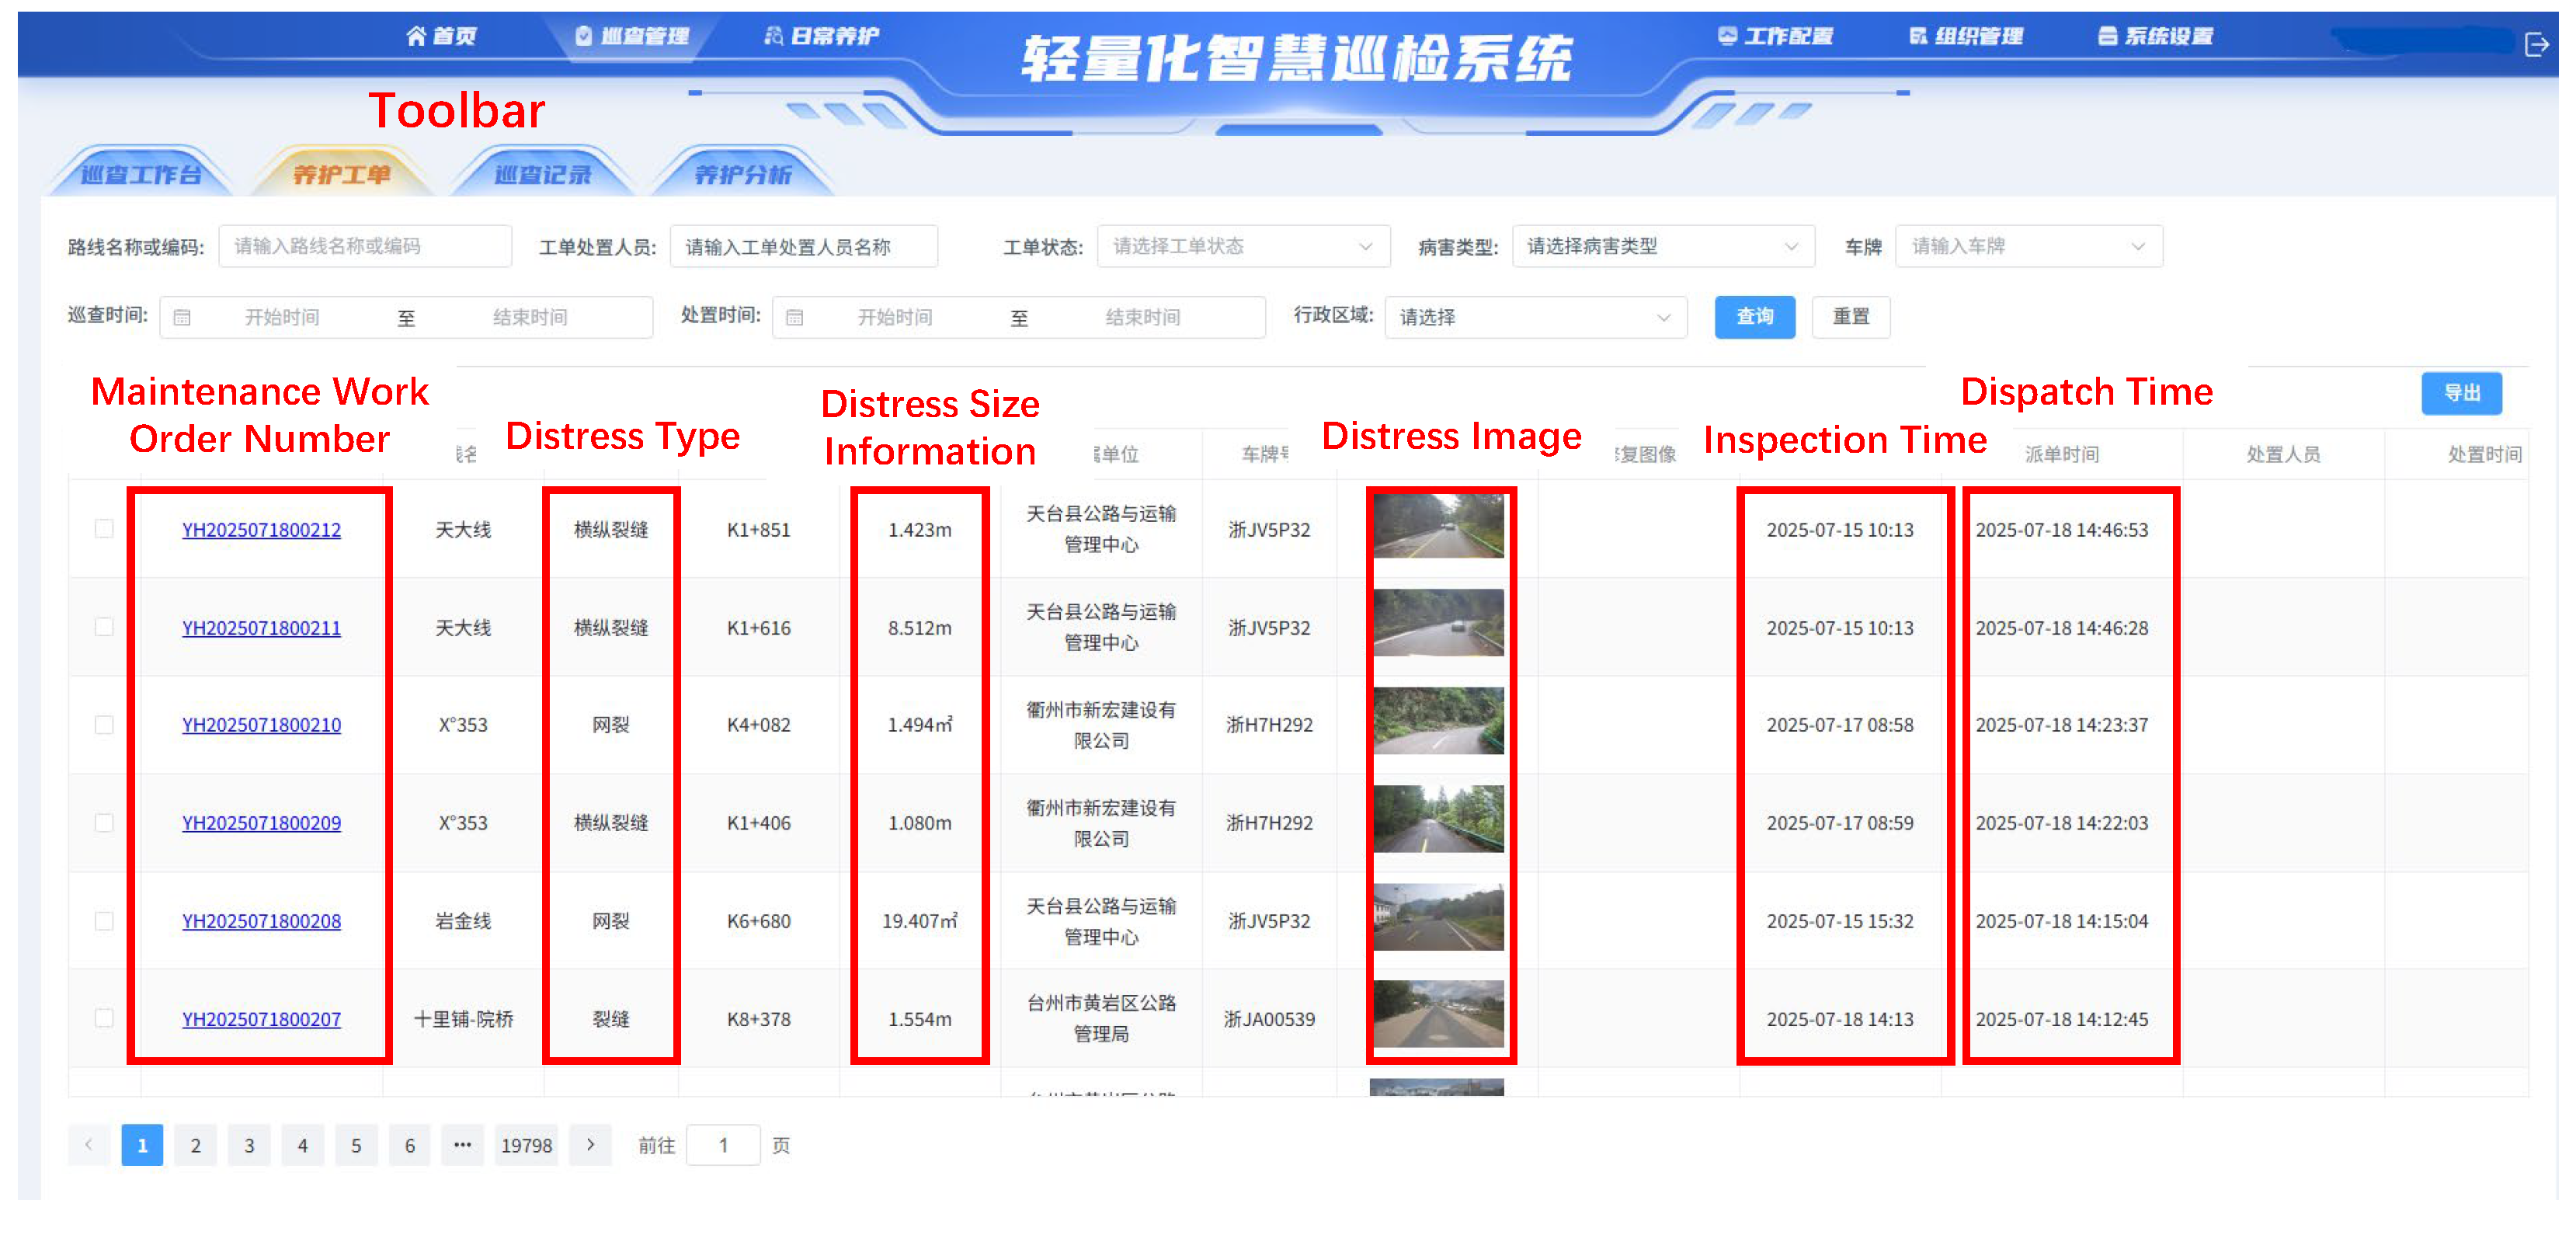This screenshot has height=1235, width=2576.
Task: Switch to the 巡查记录 tab
Action: [x=543, y=175]
